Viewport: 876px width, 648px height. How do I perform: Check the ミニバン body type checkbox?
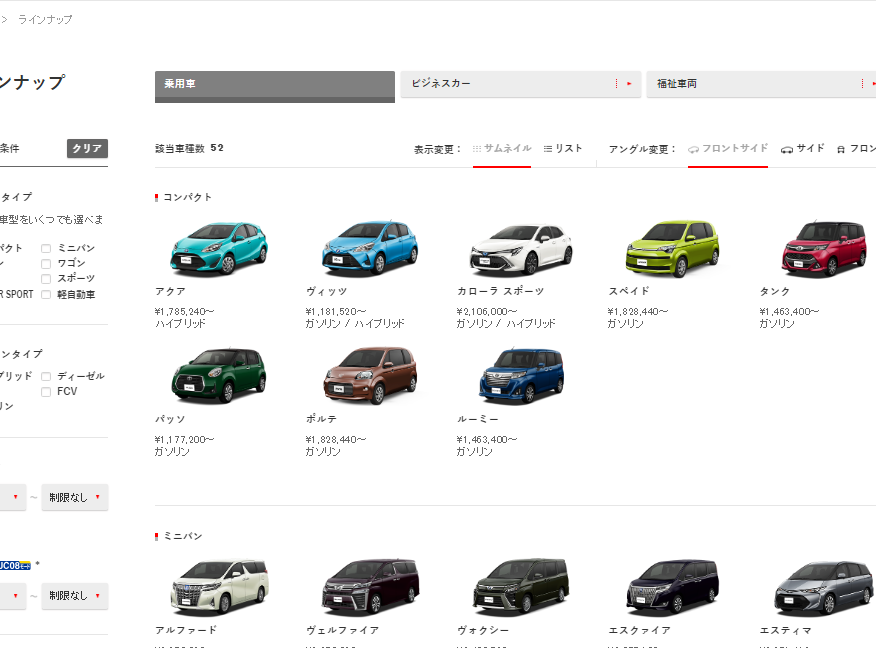tap(46, 248)
